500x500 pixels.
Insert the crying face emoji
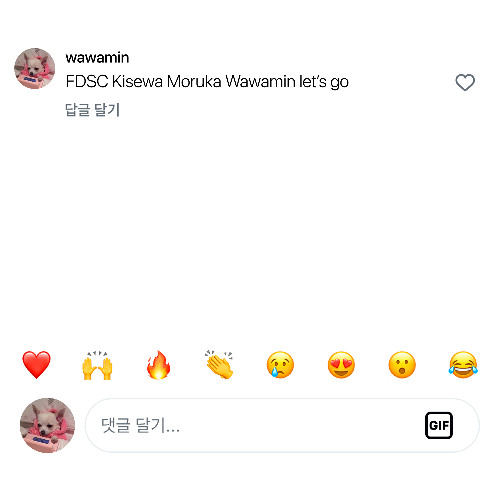(x=280, y=365)
